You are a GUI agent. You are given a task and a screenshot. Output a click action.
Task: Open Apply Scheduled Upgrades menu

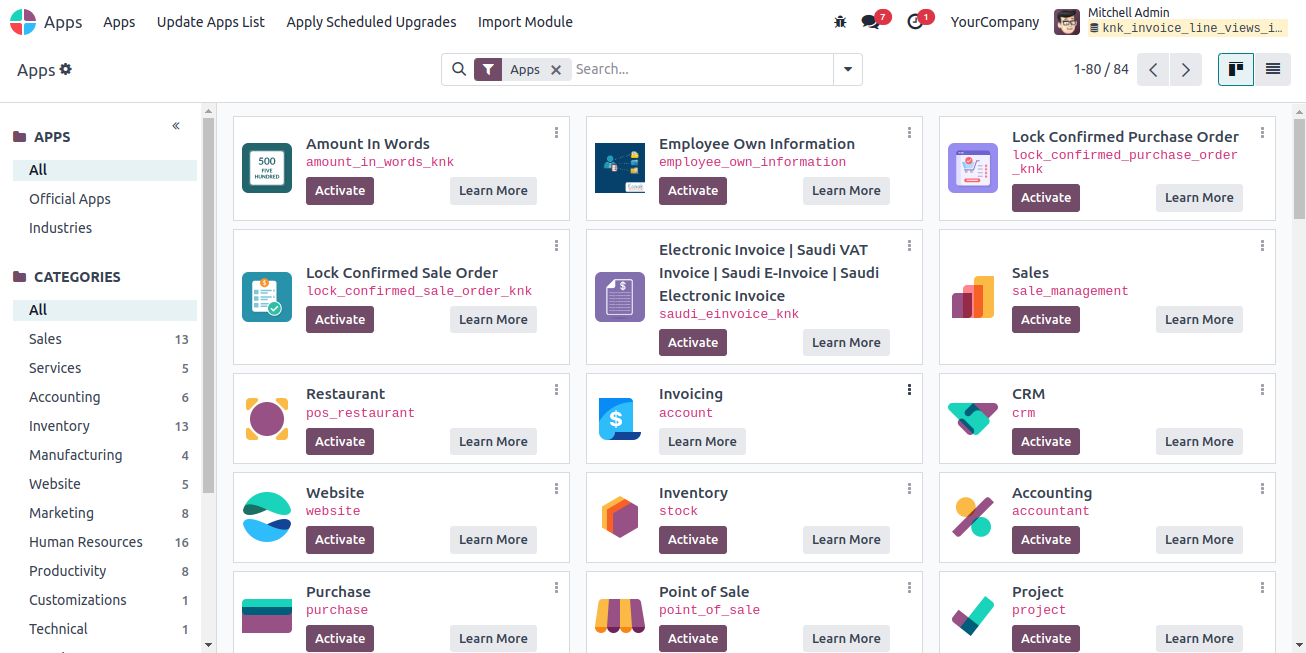tap(371, 22)
